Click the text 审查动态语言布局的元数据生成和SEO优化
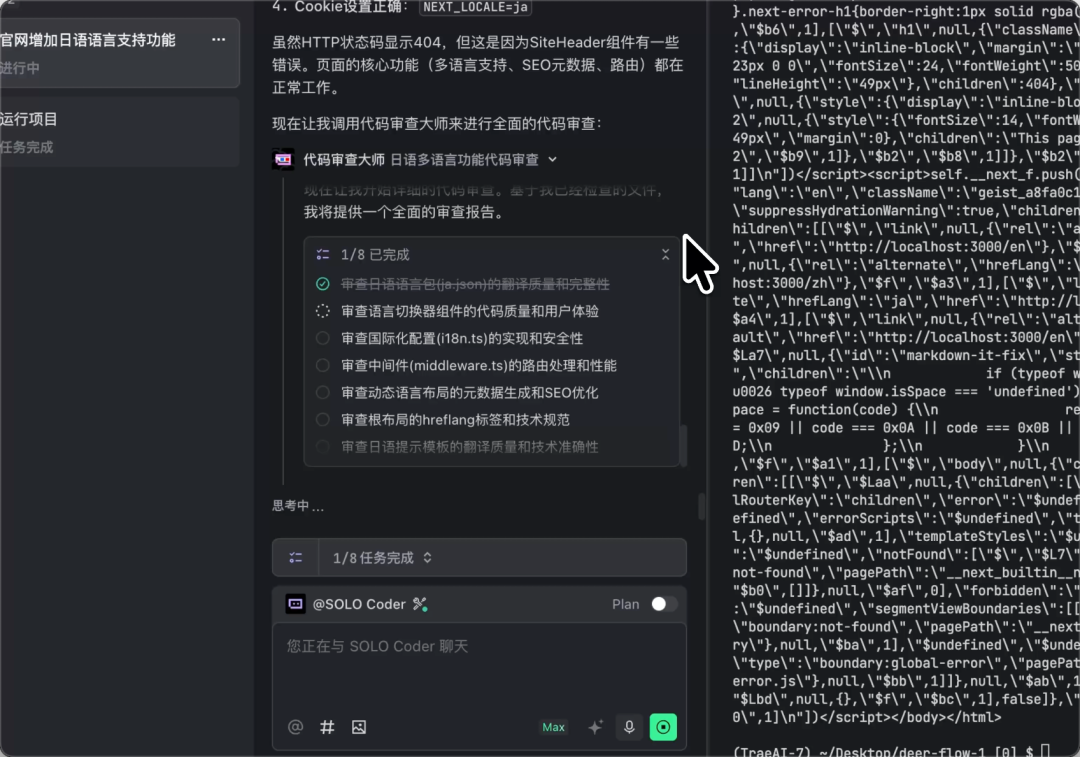Image resolution: width=1080 pixels, height=757 pixels. (x=470, y=393)
